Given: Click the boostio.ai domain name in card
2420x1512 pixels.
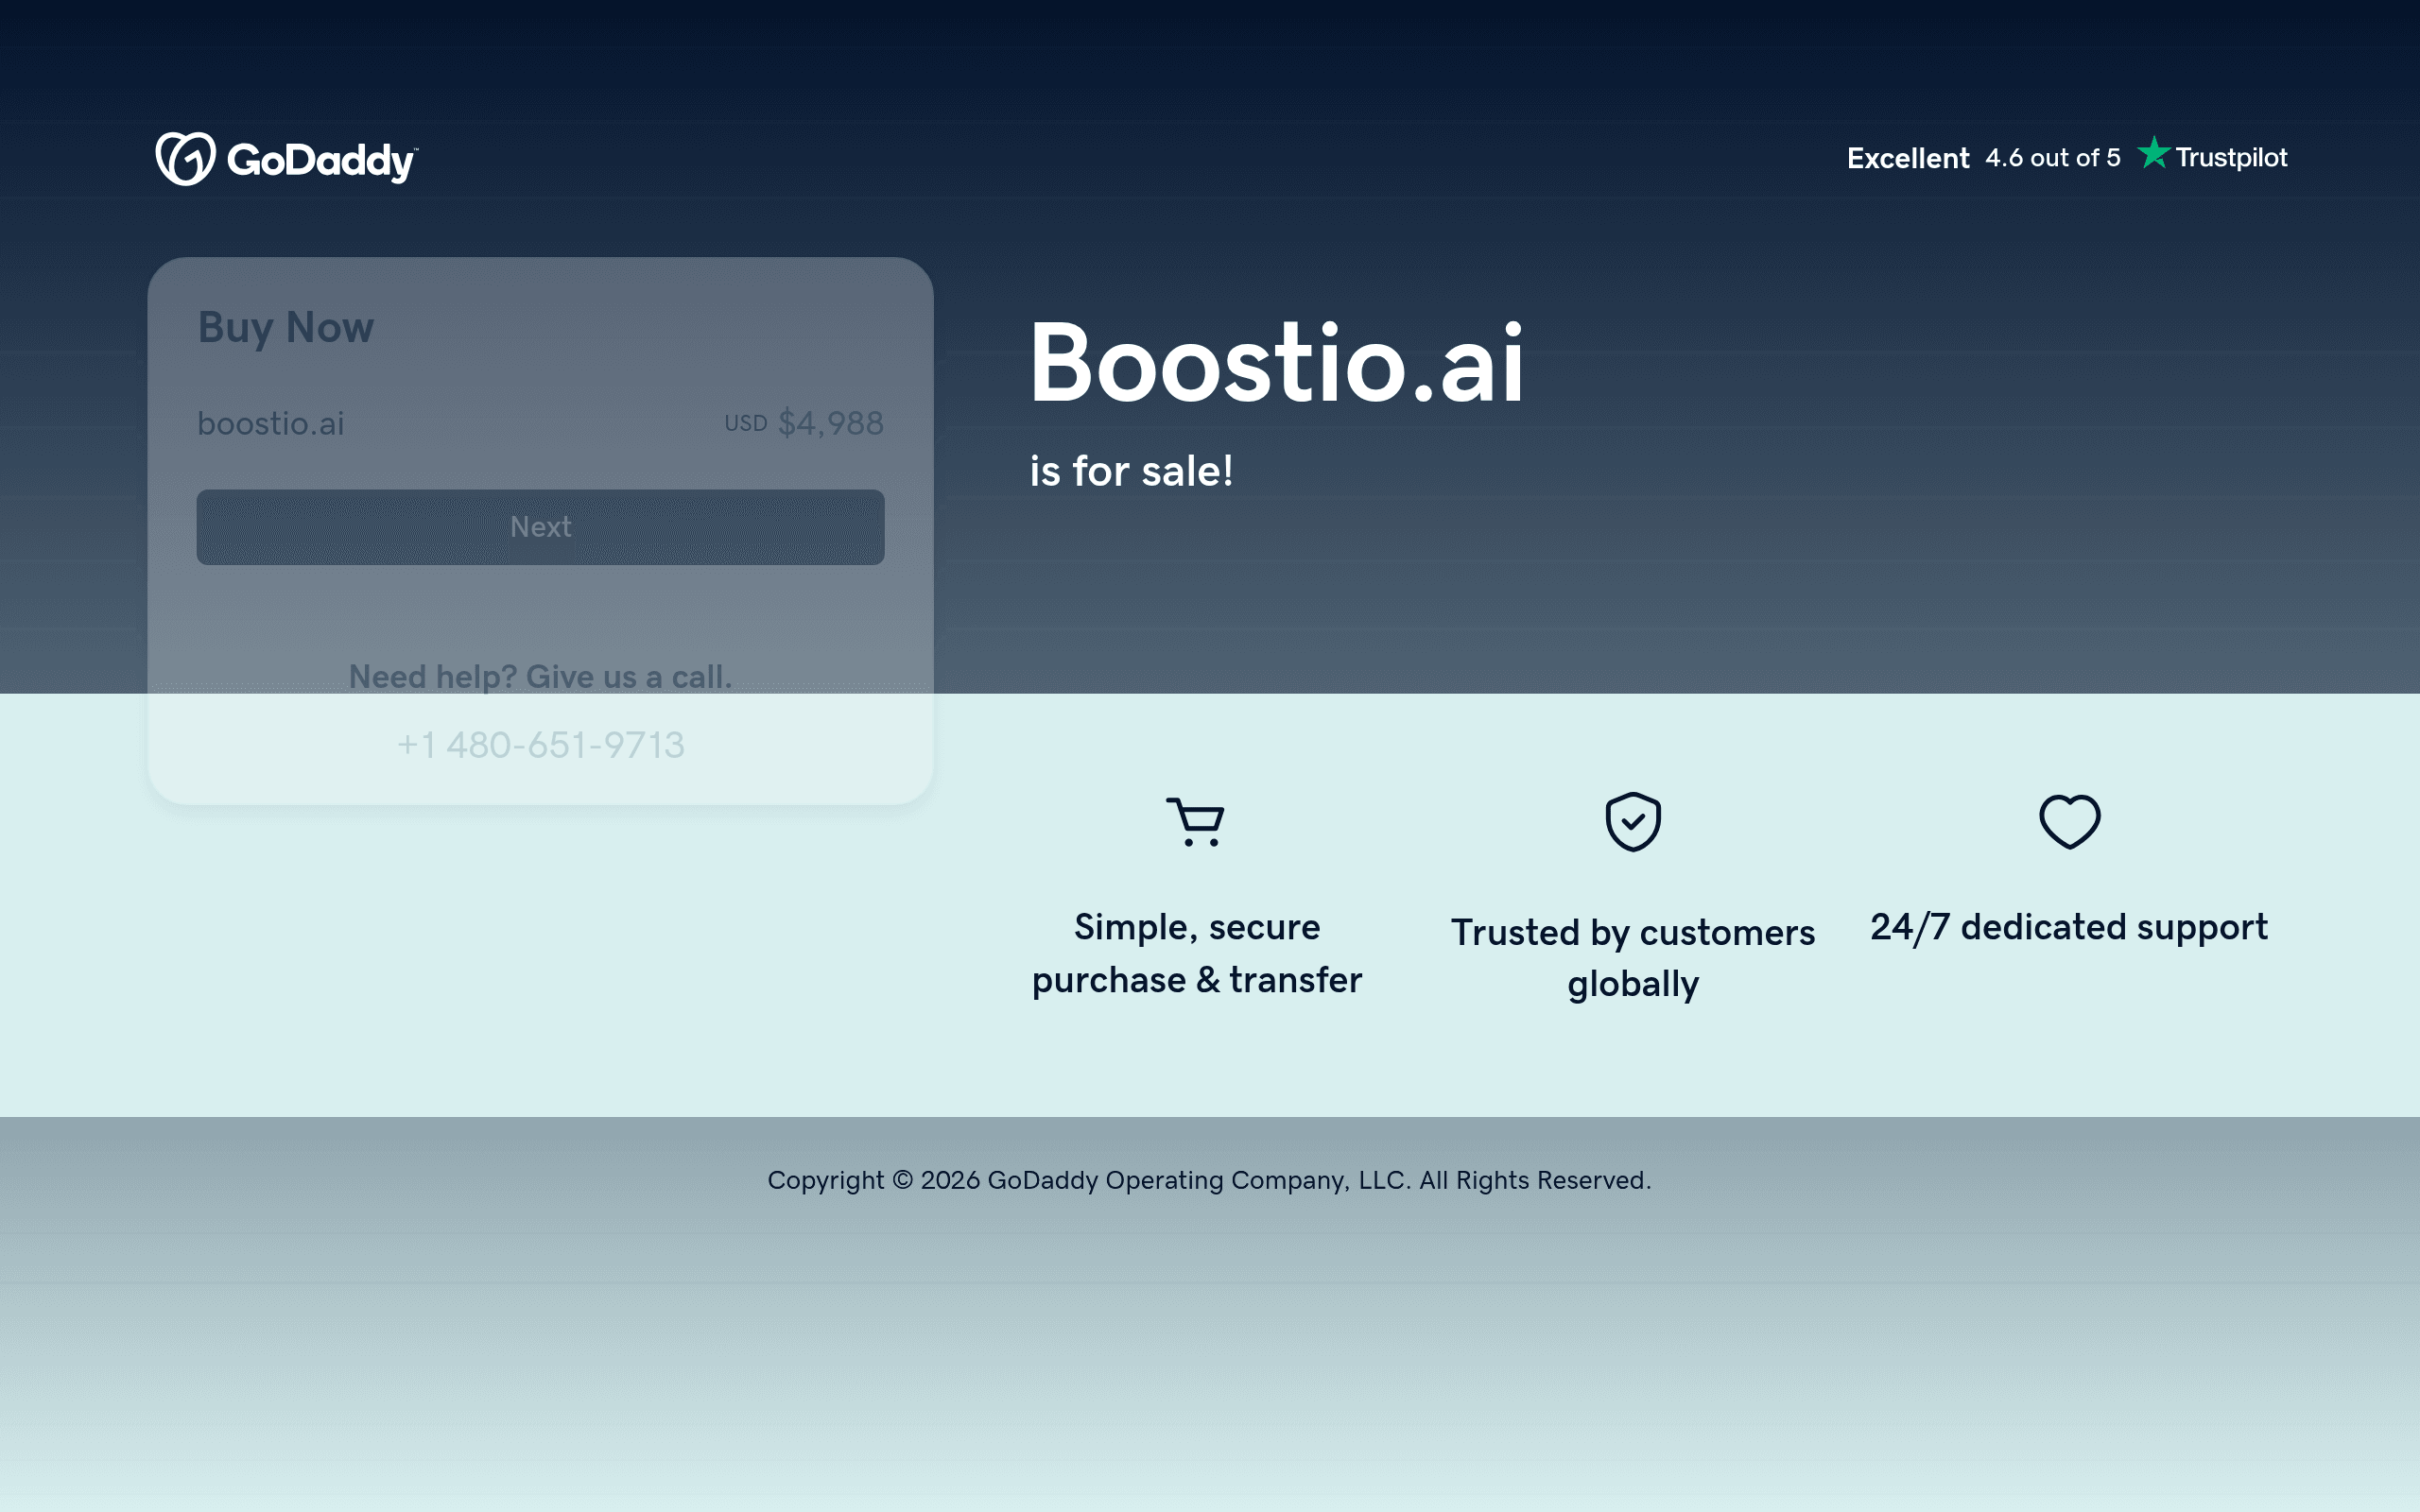Looking at the screenshot, I should [x=271, y=423].
